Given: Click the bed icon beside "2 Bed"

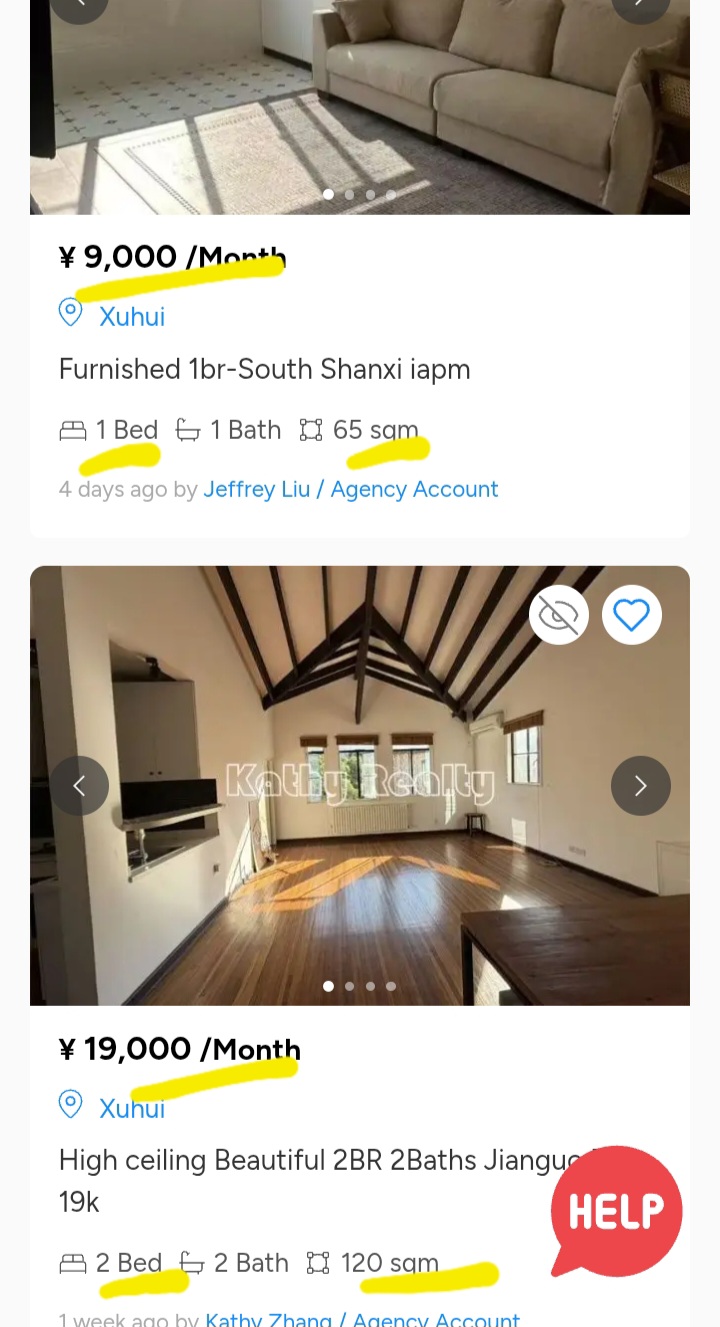Looking at the screenshot, I should (73, 1264).
